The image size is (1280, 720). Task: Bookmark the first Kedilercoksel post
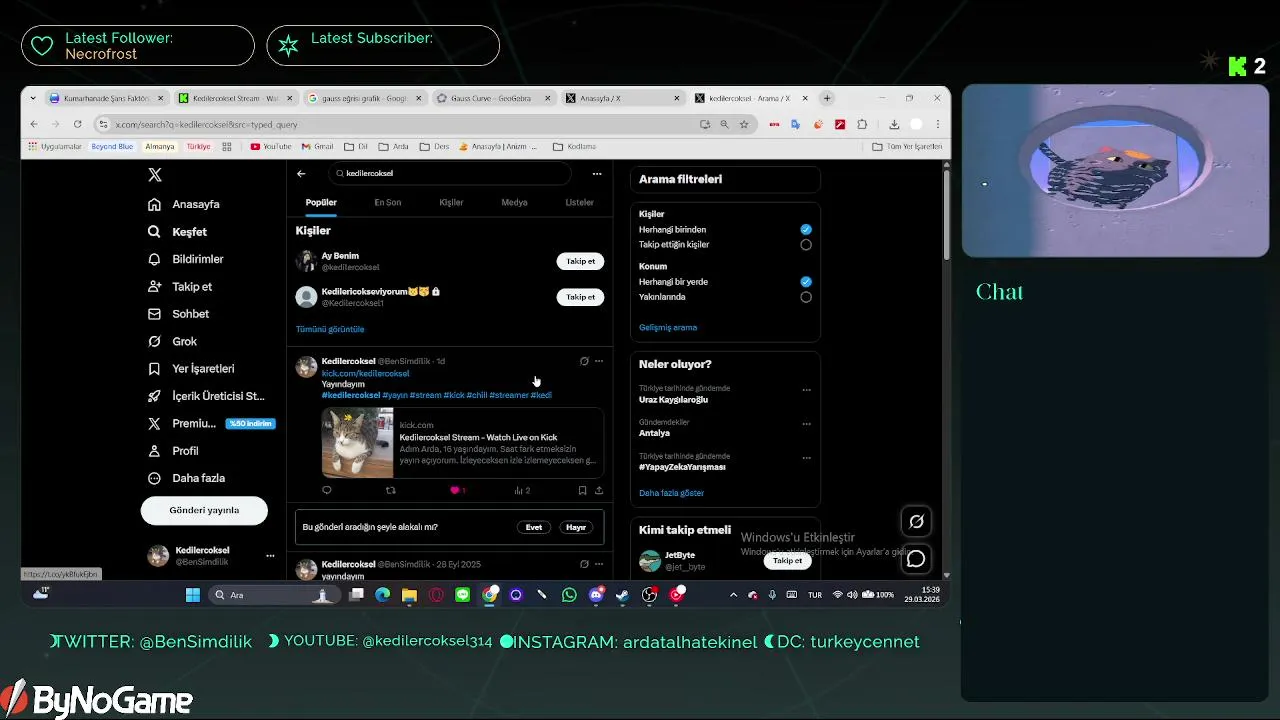click(x=582, y=490)
